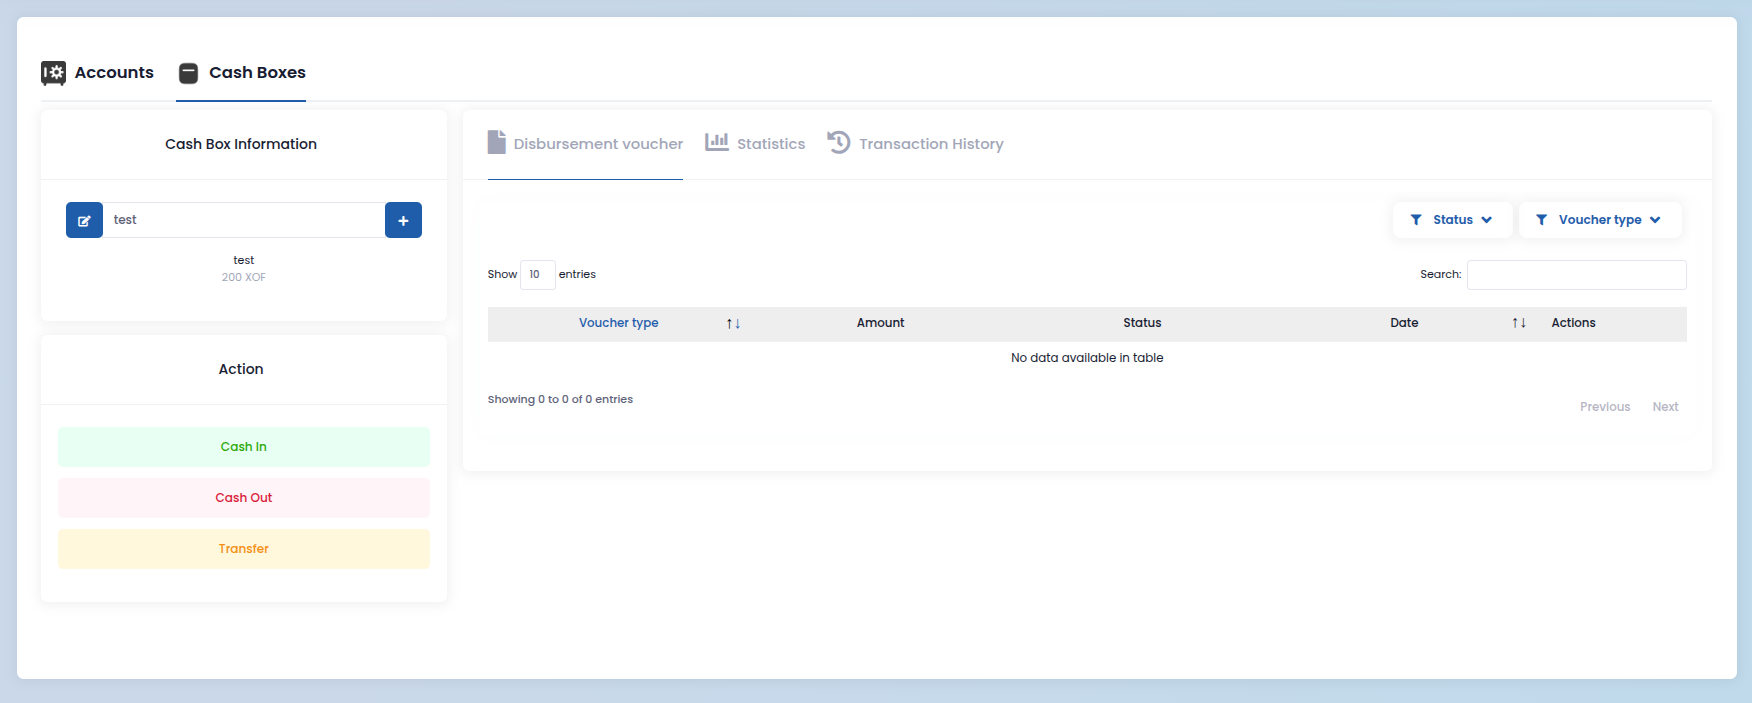Click 'No data available in table' message
This screenshot has width=1752, height=703.
tap(1087, 358)
